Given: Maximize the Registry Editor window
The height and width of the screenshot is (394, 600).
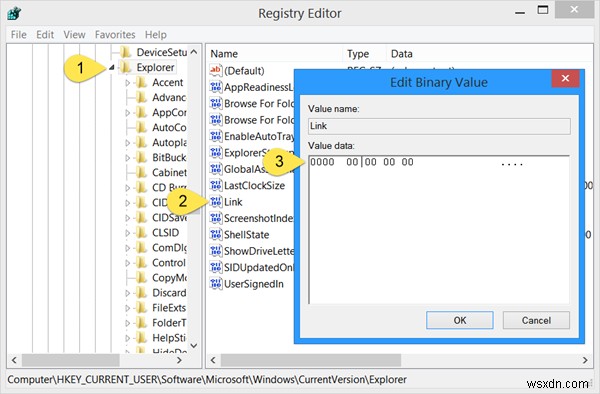Looking at the screenshot, I should (x=543, y=10).
